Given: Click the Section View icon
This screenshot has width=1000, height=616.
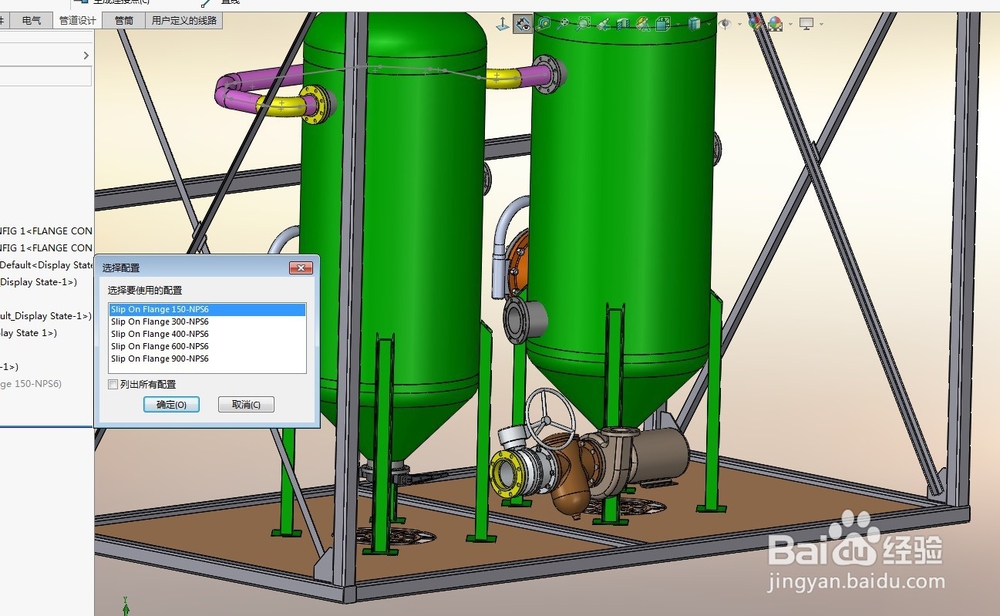Looking at the screenshot, I should point(622,24).
